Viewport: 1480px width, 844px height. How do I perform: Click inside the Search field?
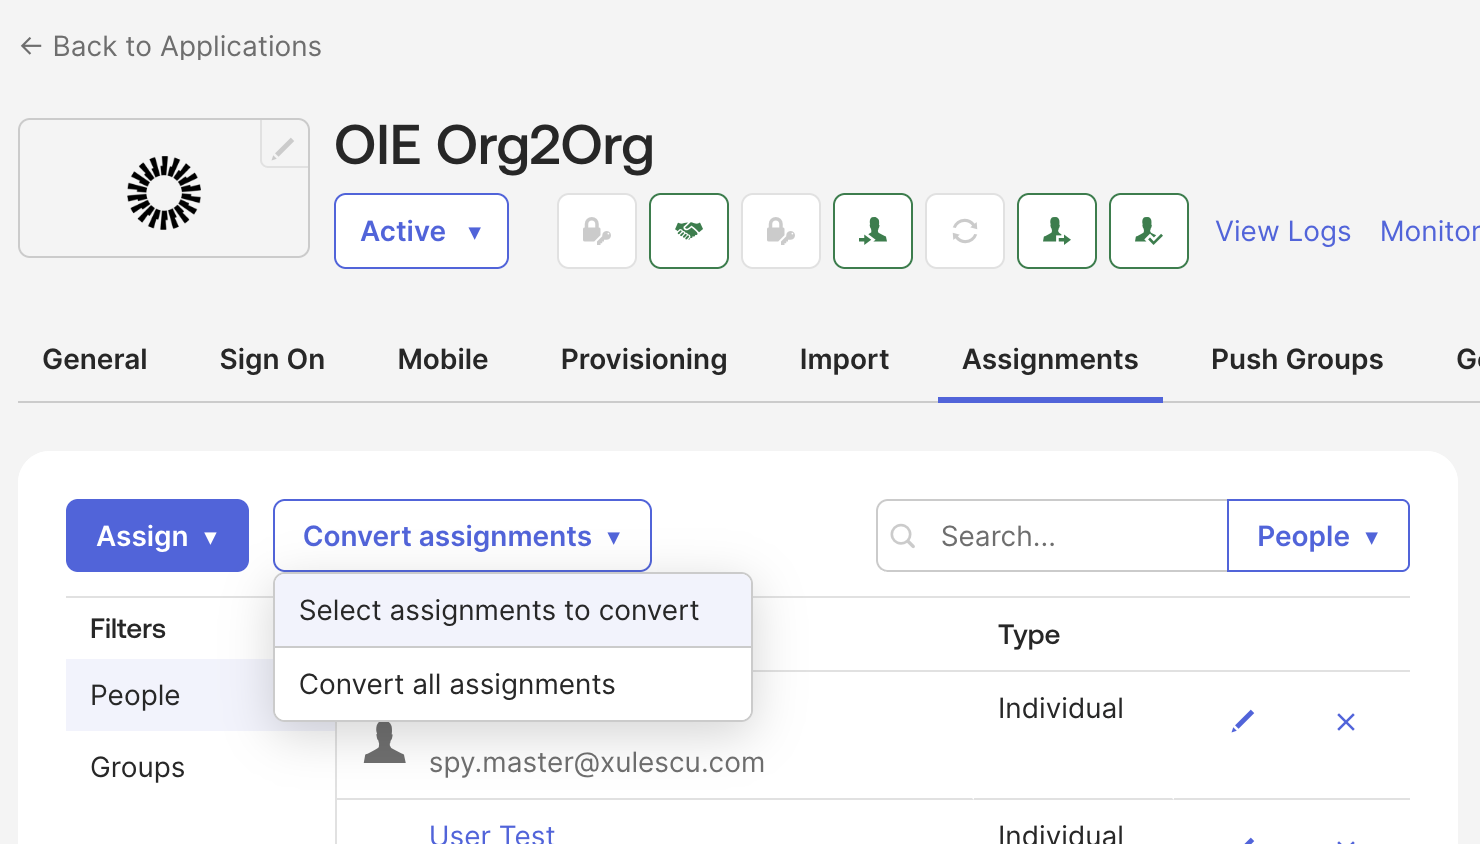[1050, 536]
